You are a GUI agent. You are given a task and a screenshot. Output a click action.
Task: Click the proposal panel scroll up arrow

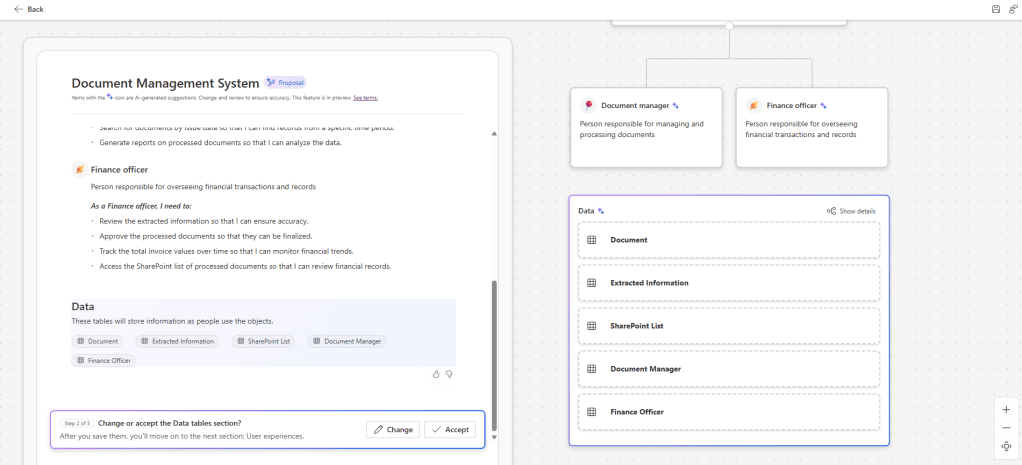pos(493,133)
